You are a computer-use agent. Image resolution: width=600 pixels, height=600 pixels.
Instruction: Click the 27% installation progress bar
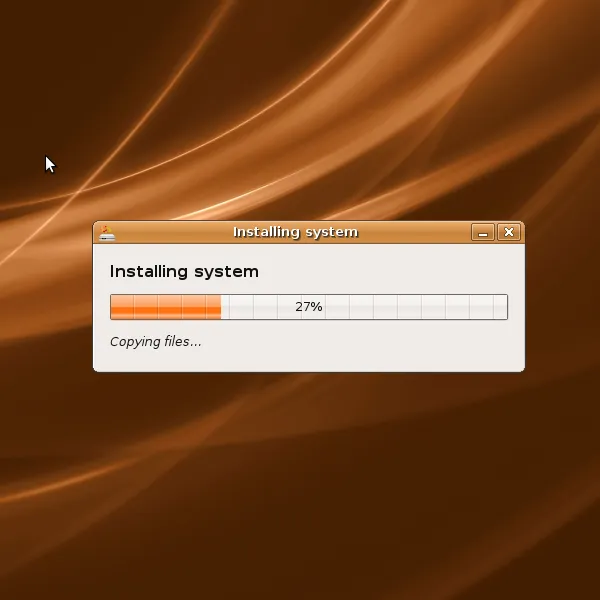pos(309,307)
